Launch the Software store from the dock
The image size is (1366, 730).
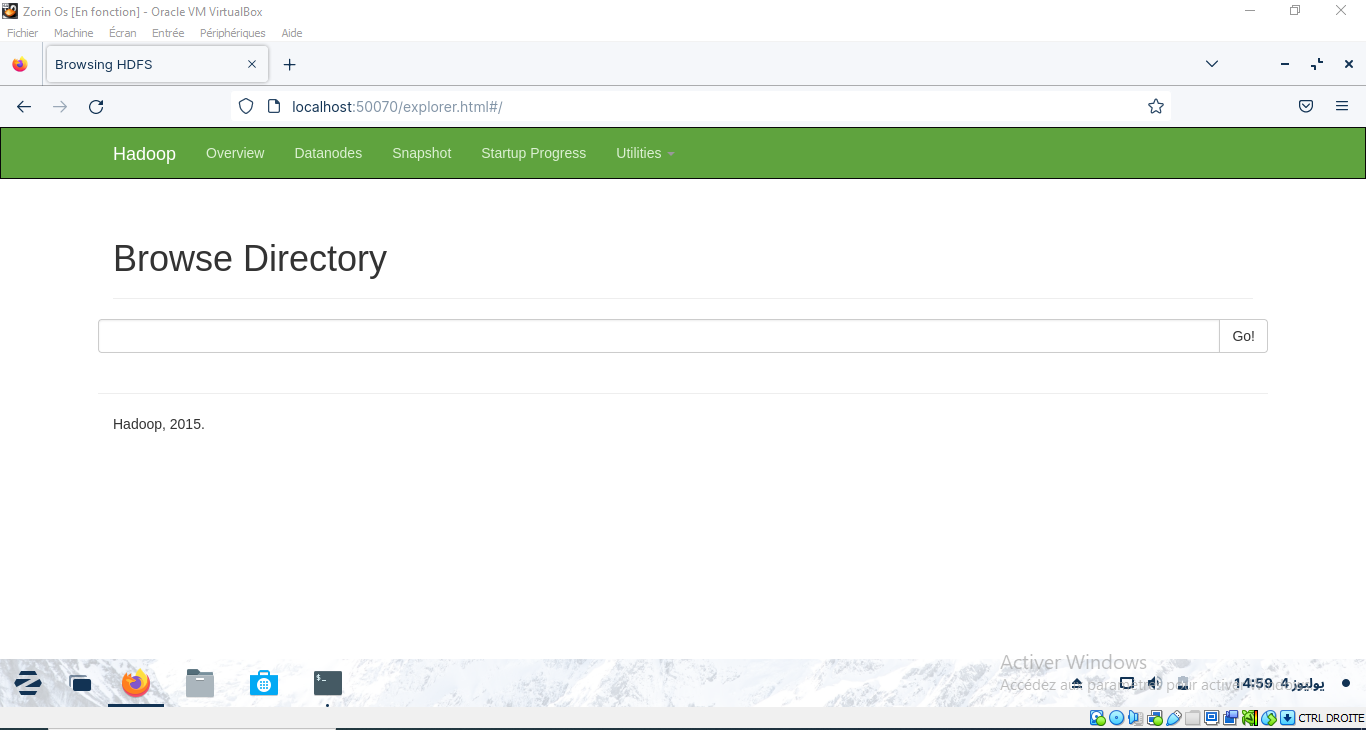(x=263, y=684)
